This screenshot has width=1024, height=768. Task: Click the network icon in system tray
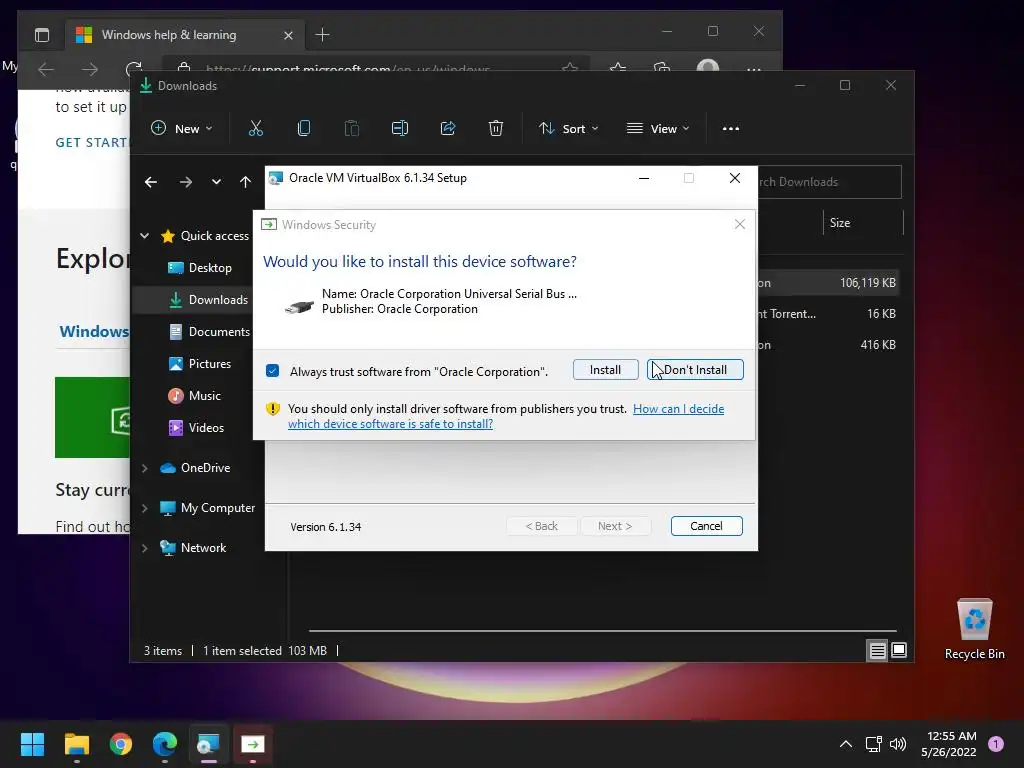tap(873, 744)
